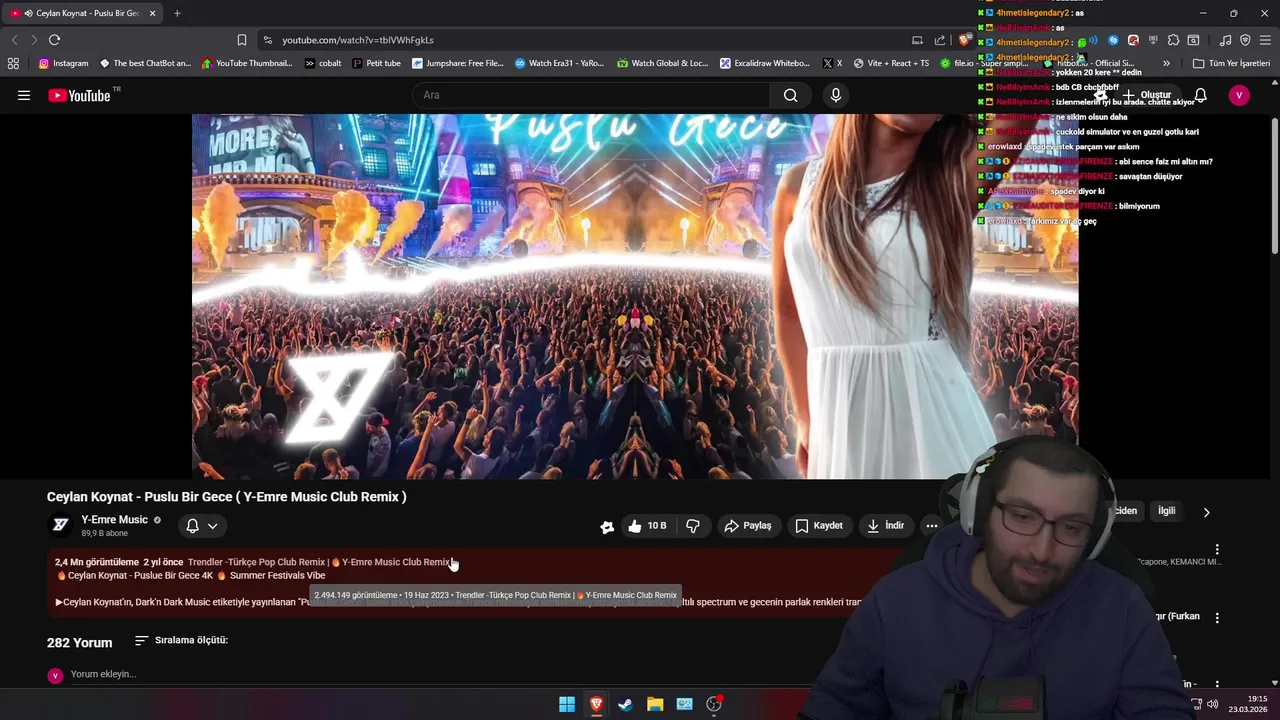
Task: Open three-dot menu of first suggested video
Action: click(x=1217, y=550)
